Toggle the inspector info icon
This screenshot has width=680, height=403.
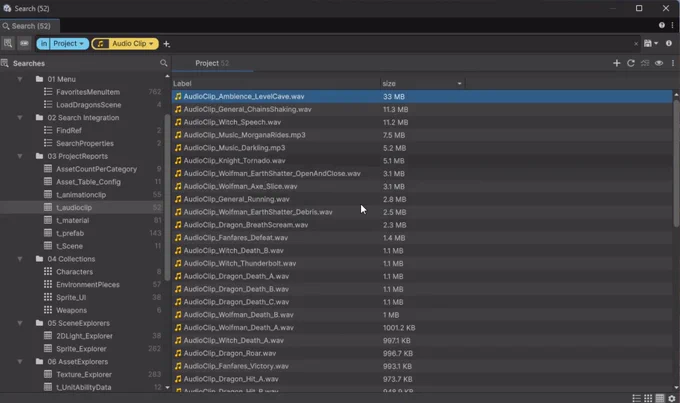pyautogui.click(x=669, y=43)
